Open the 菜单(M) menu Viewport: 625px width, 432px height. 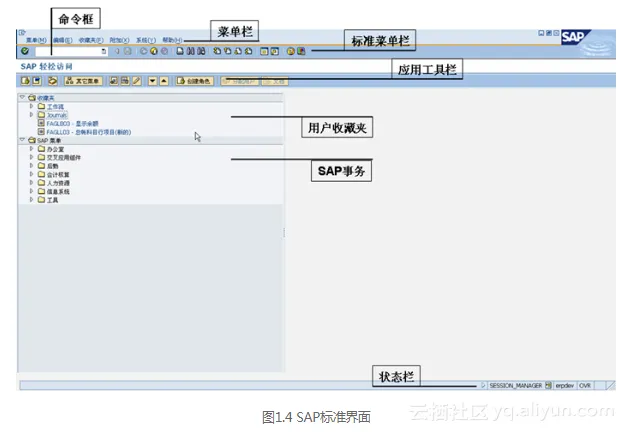pyautogui.click(x=36, y=40)
